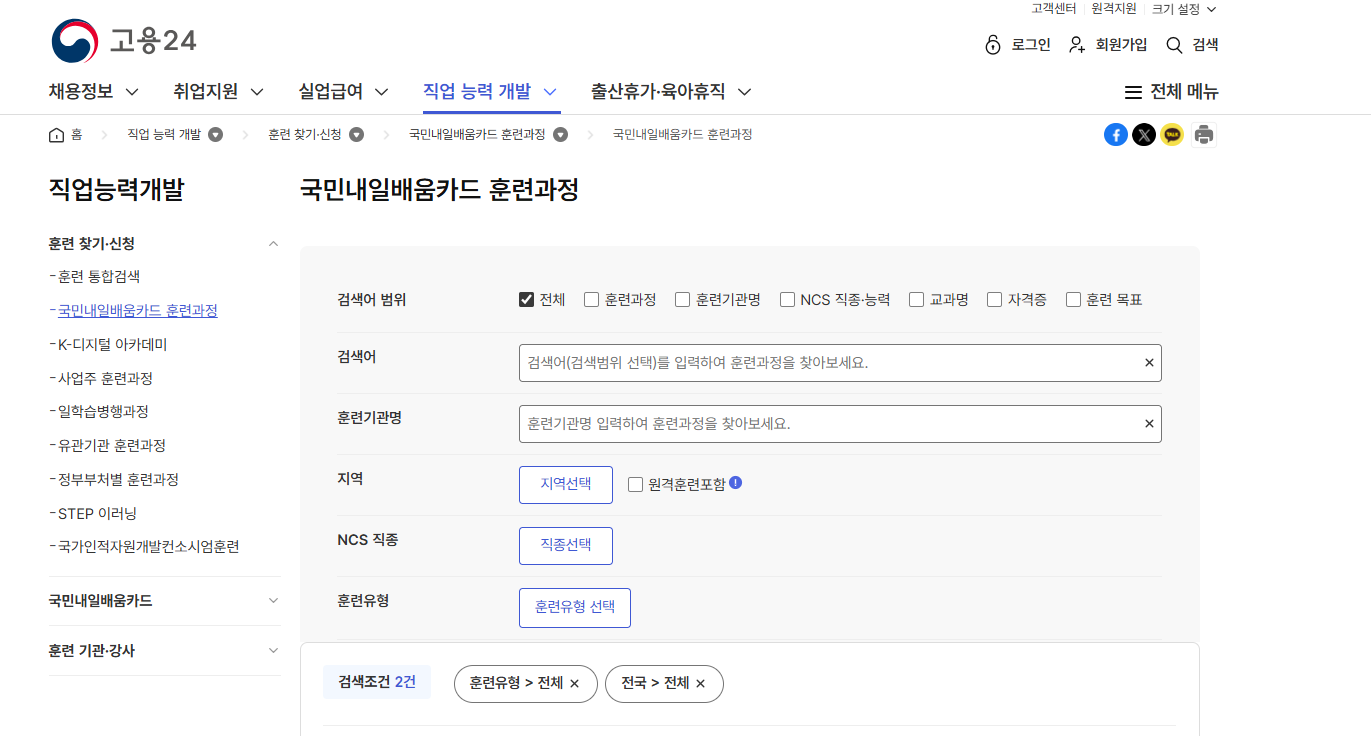Expand the 취업지원 menu
This screenshot has width=1371, height=736.
click(x=218, y=92)
